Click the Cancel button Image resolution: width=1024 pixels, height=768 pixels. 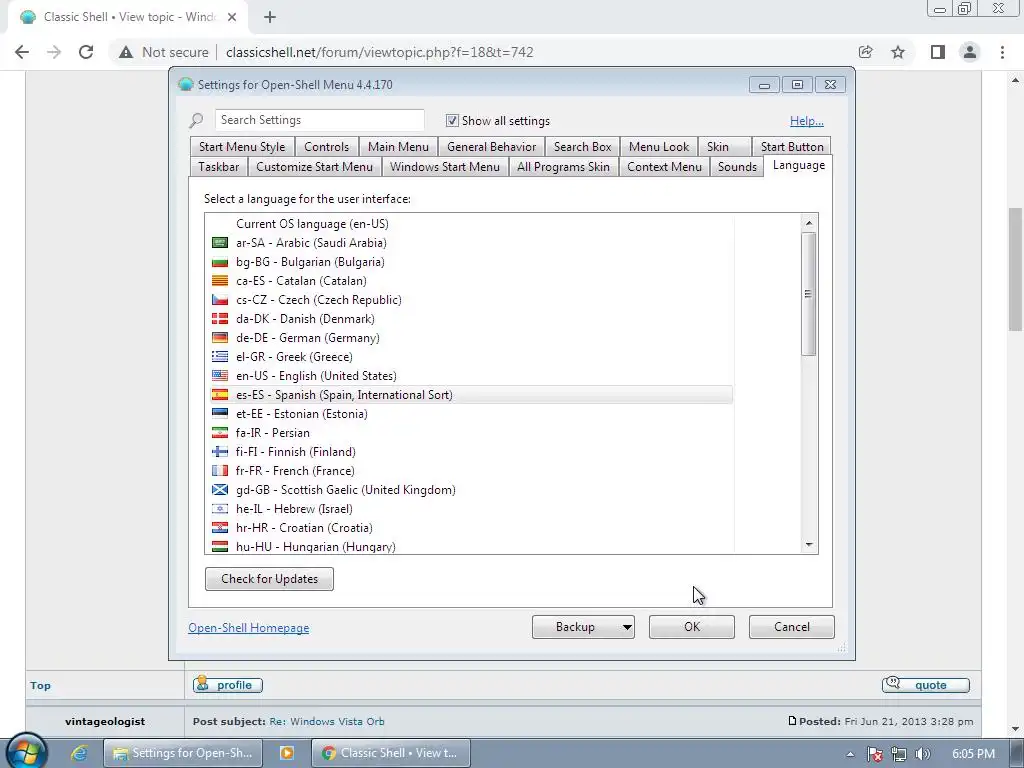tap(792, 627)
